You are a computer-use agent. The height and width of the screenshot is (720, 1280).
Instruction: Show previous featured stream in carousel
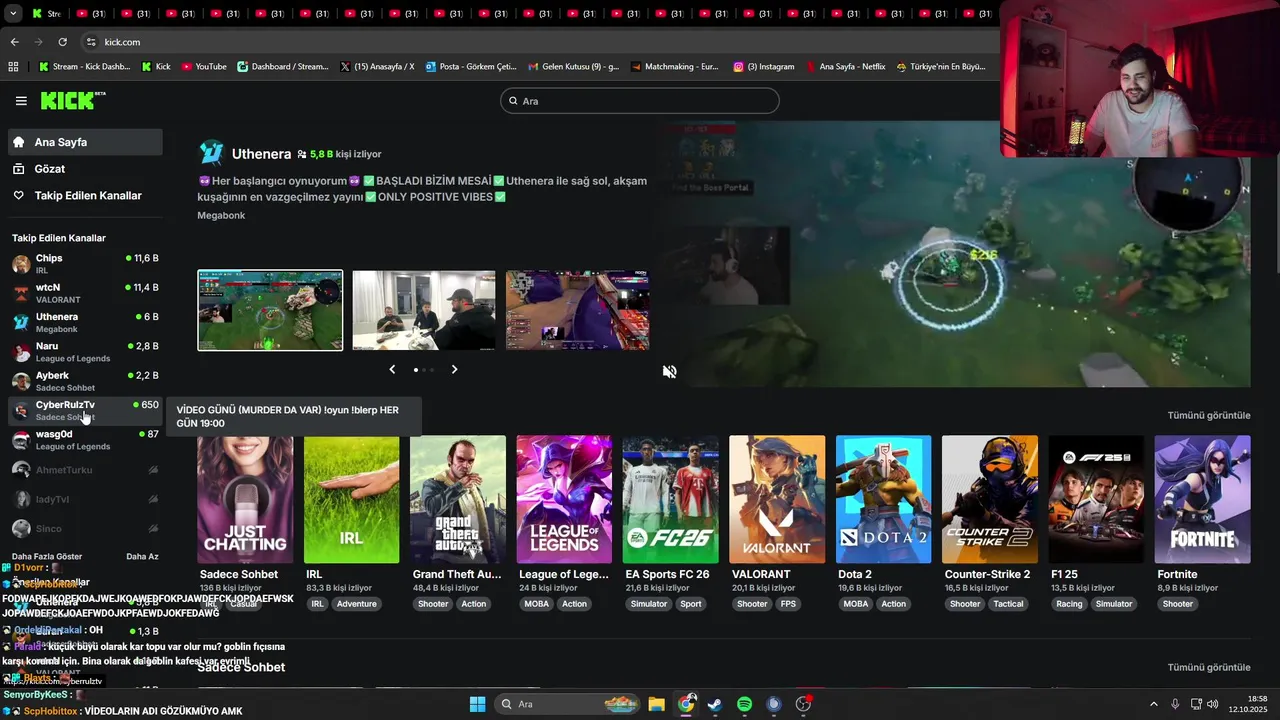(392, 370)
